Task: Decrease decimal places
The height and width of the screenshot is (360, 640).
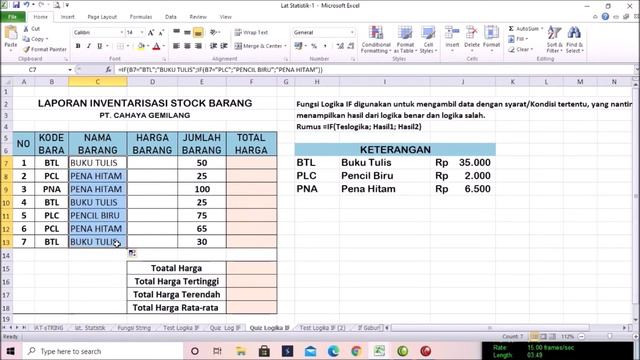Action: coord(351,46)
